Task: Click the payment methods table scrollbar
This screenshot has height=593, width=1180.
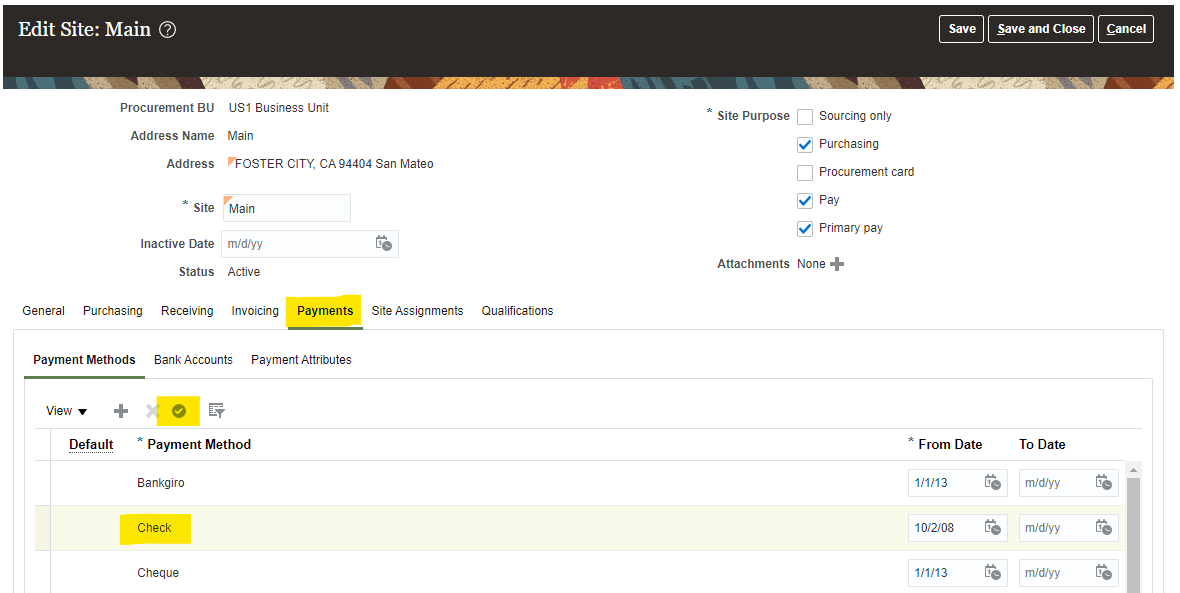Action: point(1132,530)
